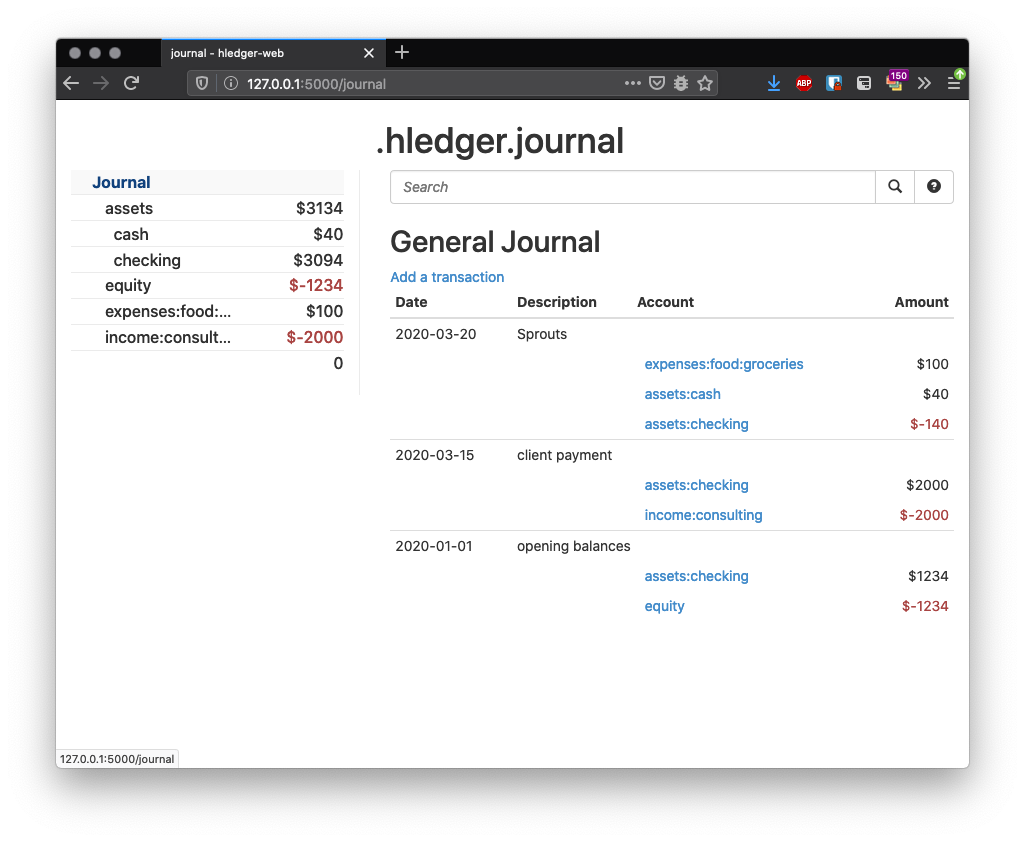Image resolution: width=1025 pixels, height=842 pixels.
Task: Open the Journal sidebar link
Action: 121,182
